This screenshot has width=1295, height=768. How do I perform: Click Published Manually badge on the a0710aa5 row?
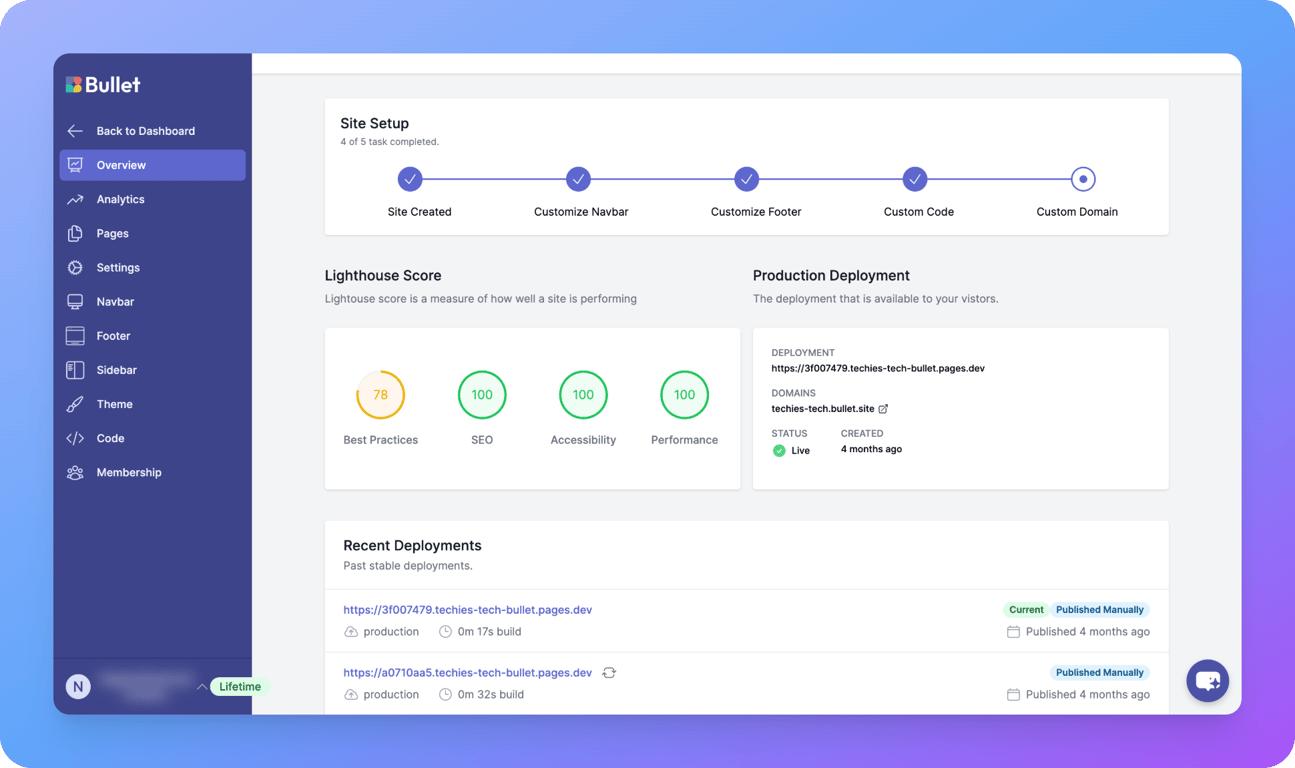(x=1100, y=673)
